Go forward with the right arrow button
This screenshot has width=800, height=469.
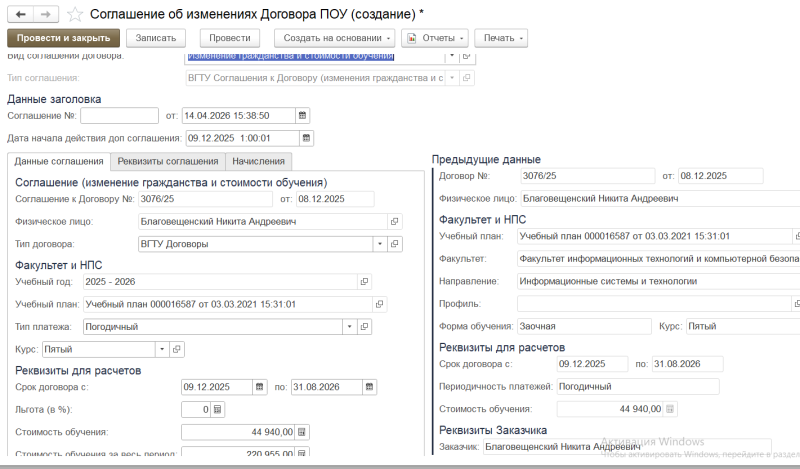click(46, 14)
